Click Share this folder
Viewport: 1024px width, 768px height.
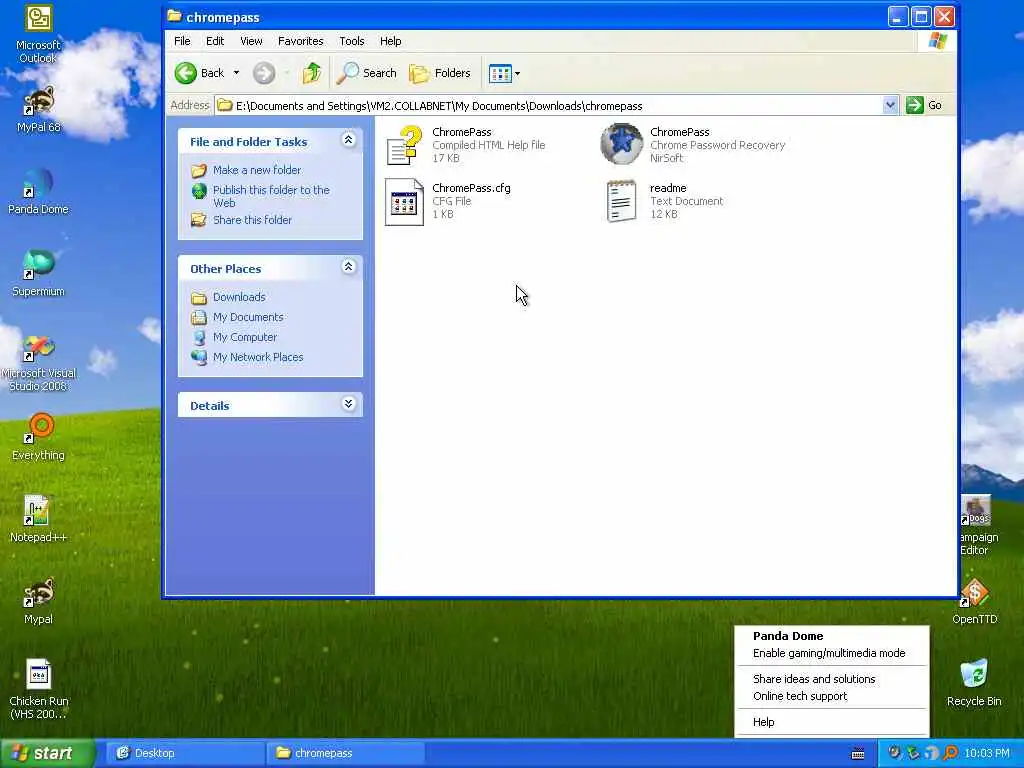pyautogui.click(x=252, y=220)
